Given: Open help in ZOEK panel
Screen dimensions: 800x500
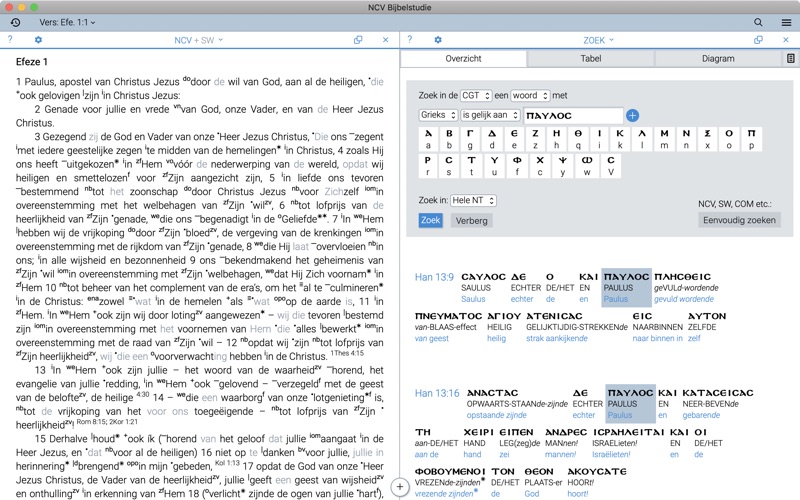Looking at the screenshot, I should pyautogui.click(x=410, y=40).
